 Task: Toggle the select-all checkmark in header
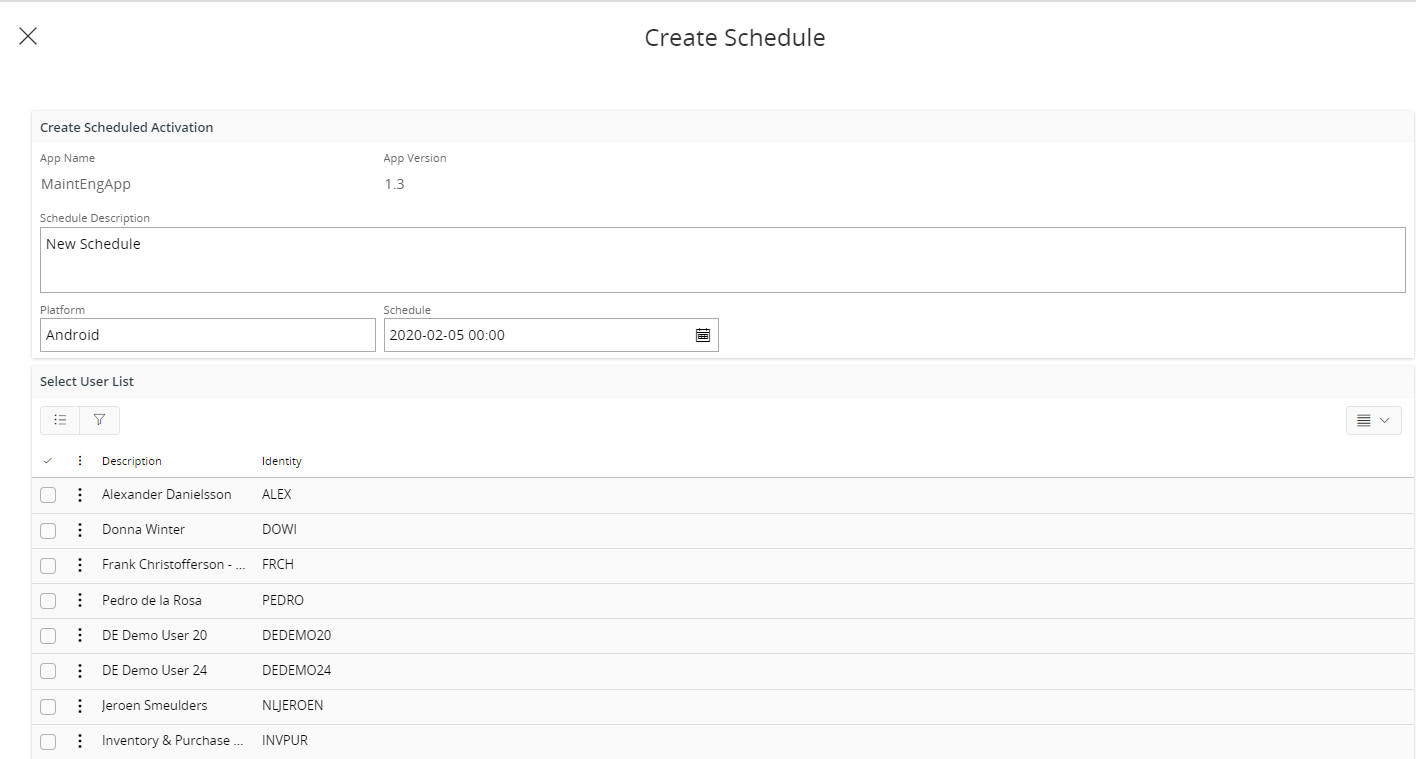pos(48,461)
